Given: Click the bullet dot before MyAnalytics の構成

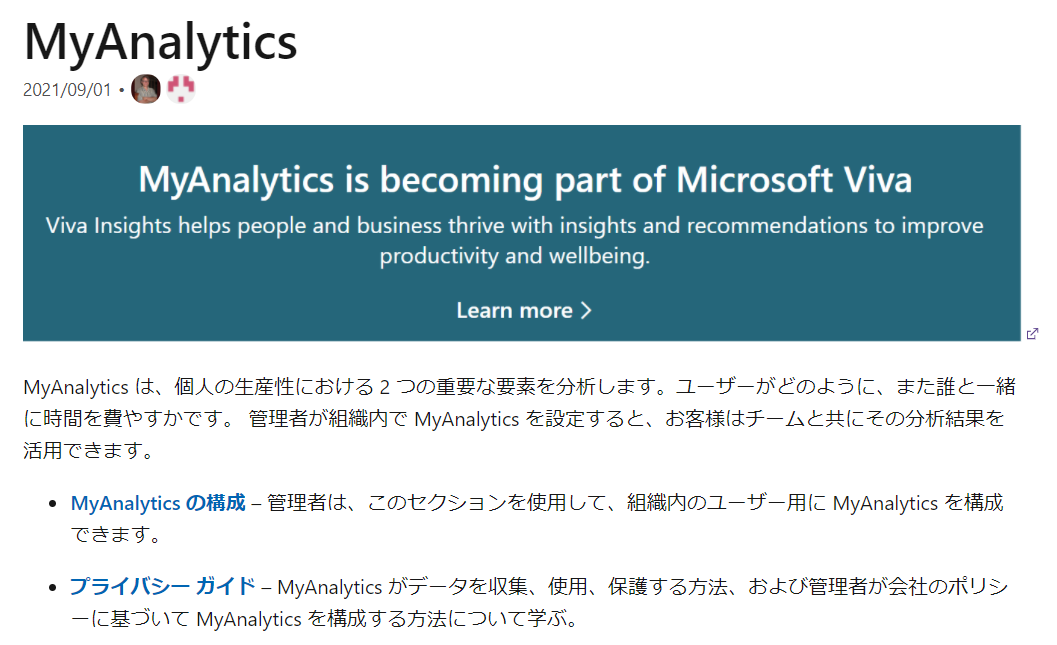Looking at the screenshot, I should pyautogui.click(x=53, y=503).
